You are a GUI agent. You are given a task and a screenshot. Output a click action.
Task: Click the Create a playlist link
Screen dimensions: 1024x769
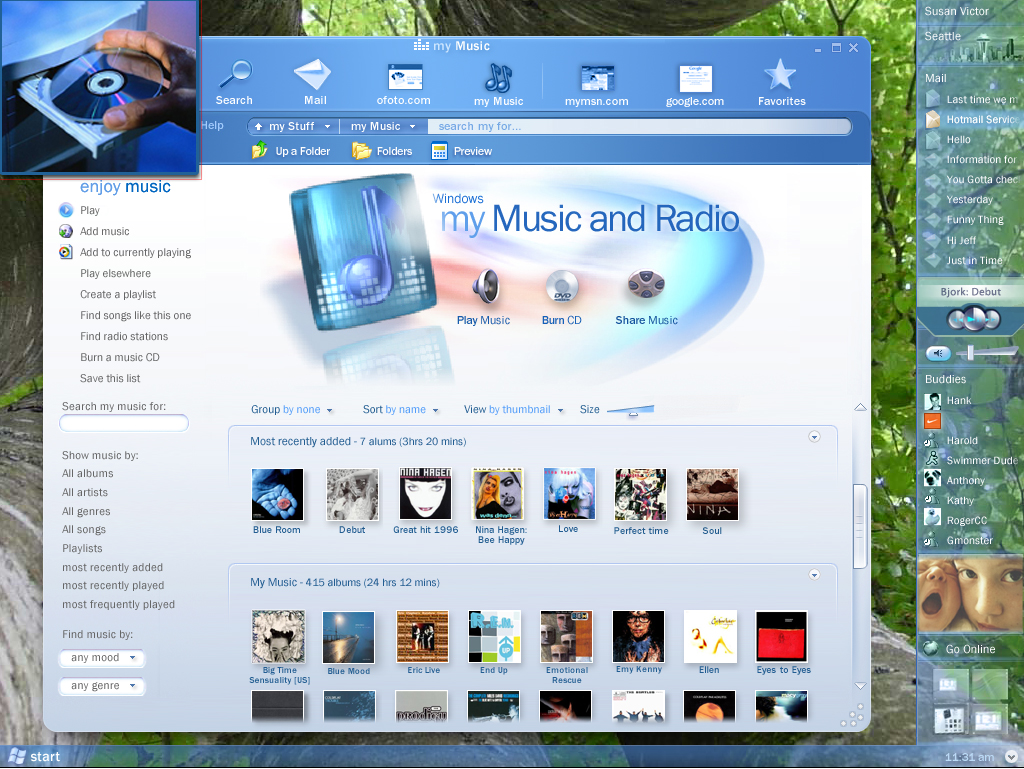coord(118,294)
